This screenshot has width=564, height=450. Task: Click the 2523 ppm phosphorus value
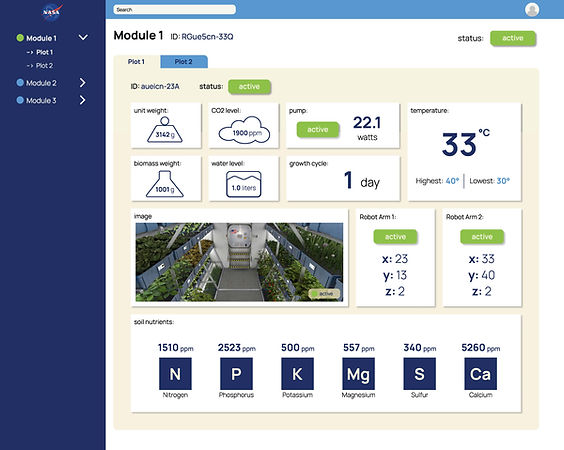[x=237, y=348]
